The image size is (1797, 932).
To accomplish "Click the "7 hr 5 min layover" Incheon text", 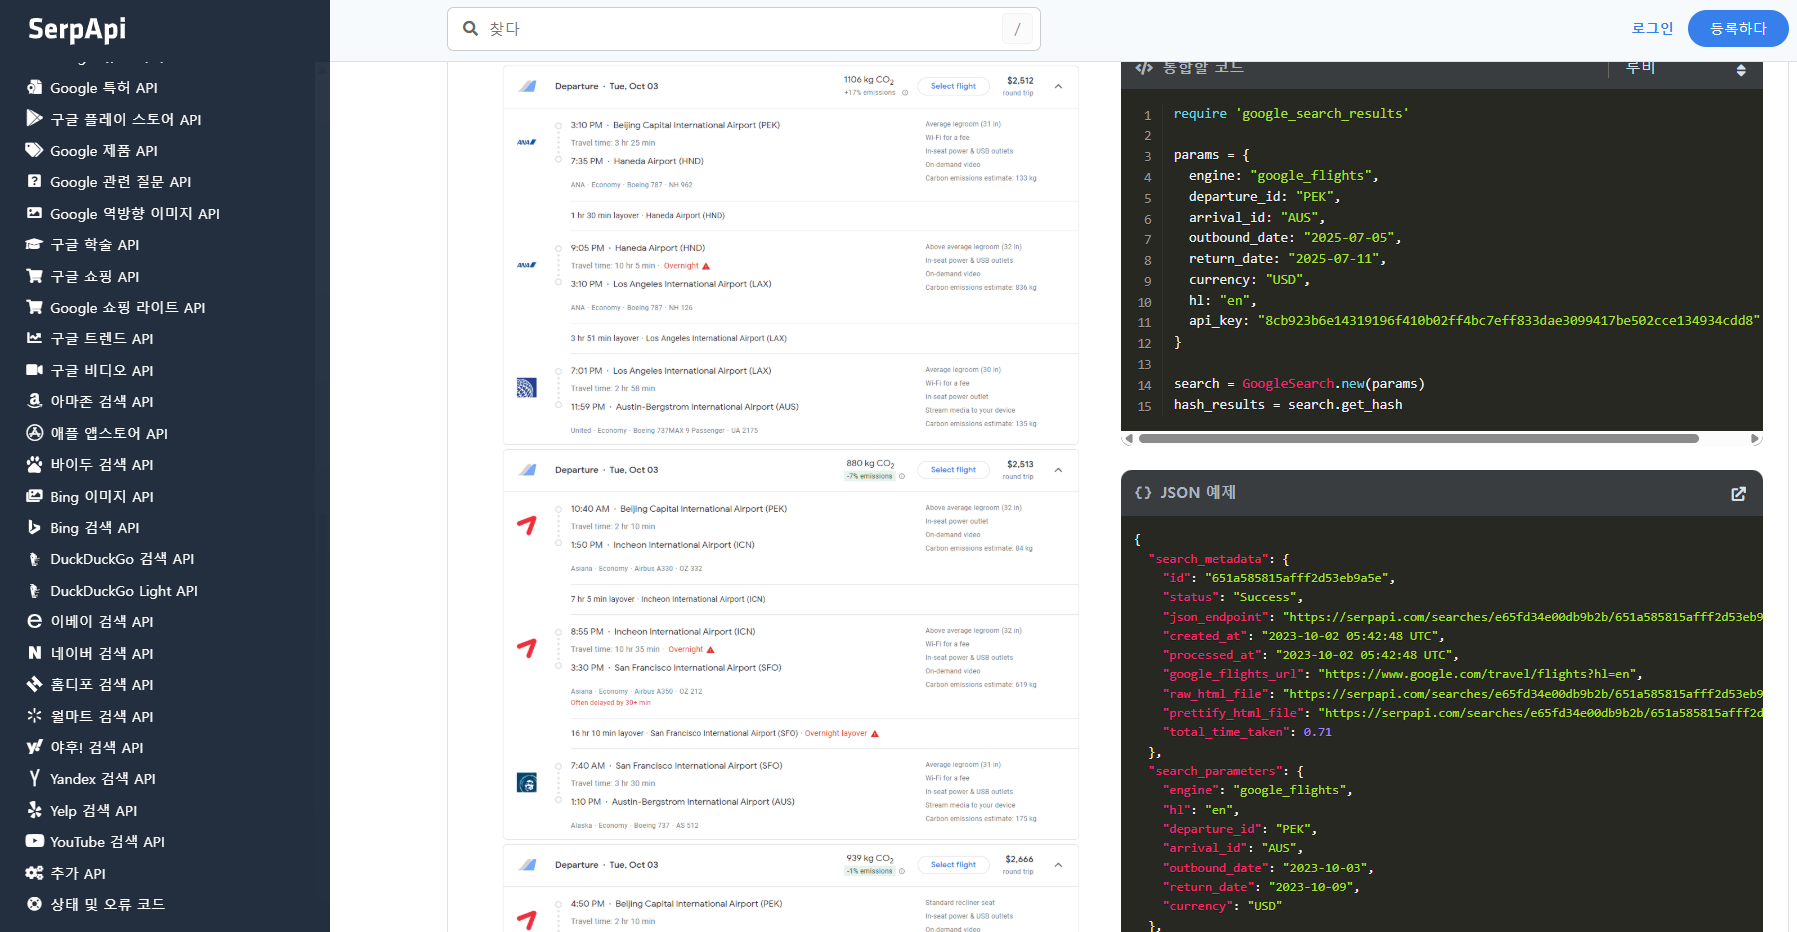I will 668,600.
